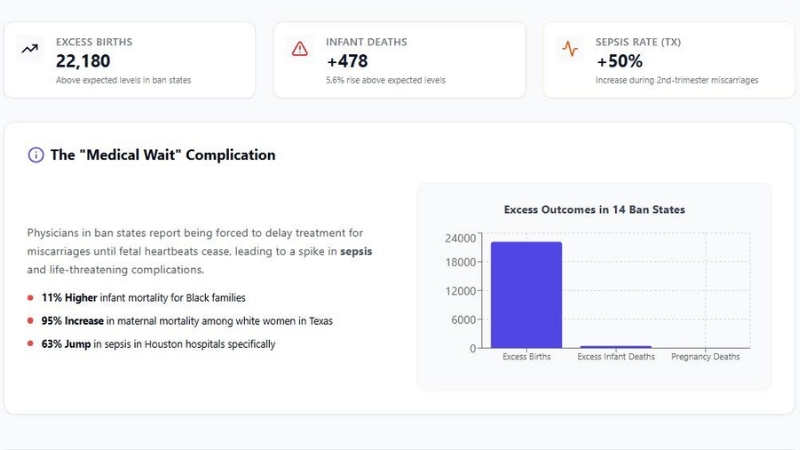Click the red warning triangle icon
The image size is (800, 450).
click(x=300, y=48)
